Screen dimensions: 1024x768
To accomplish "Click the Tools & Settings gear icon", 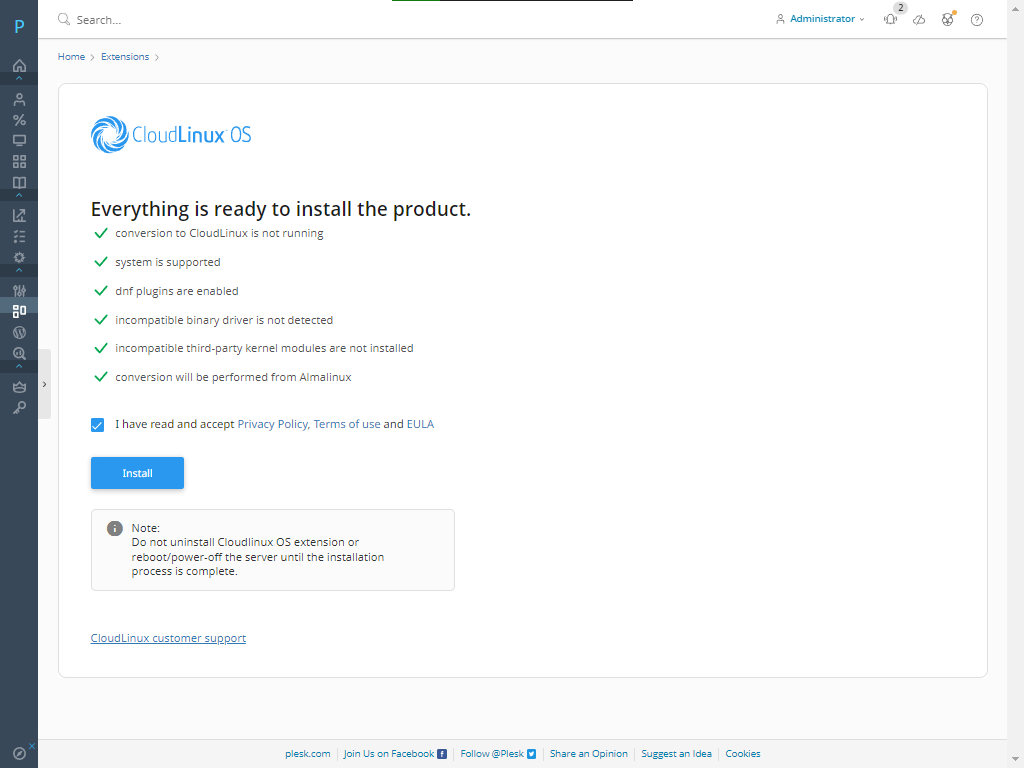I will pos(19,257).
